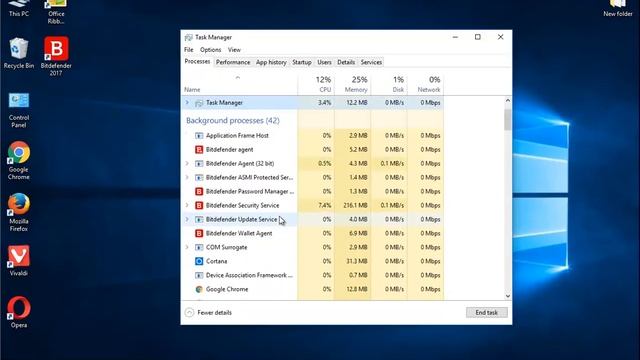Expand the Bitdefender ASMI Protected Service row
The width and height of the screenshot is (640, 360).
coord(187,177)
